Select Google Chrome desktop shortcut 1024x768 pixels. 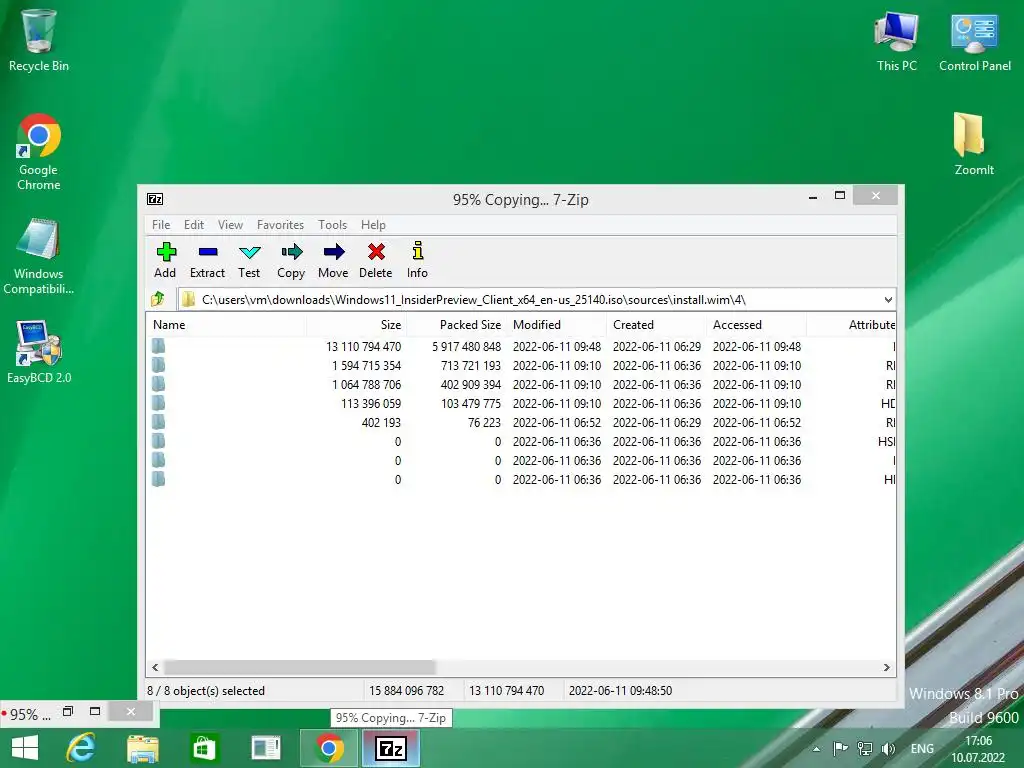[x=39, y=152]
